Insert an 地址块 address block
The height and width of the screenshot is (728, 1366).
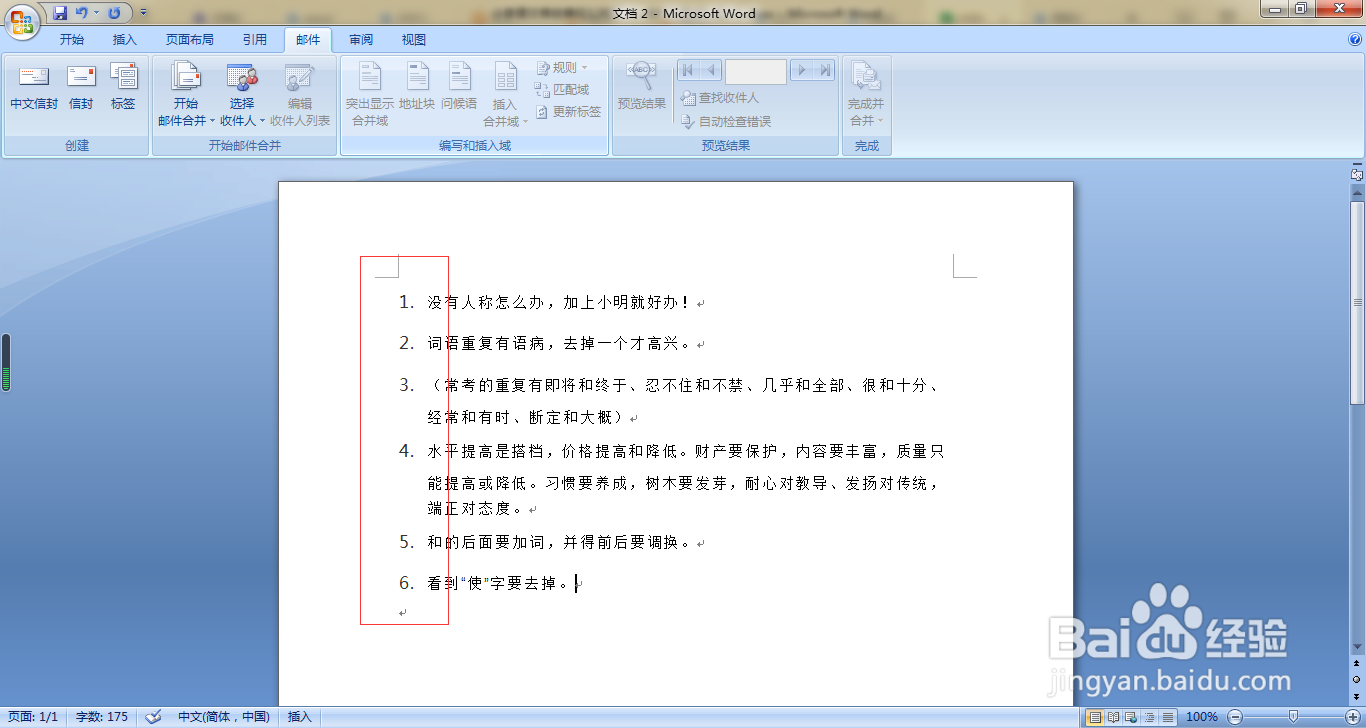click(417, 87)
